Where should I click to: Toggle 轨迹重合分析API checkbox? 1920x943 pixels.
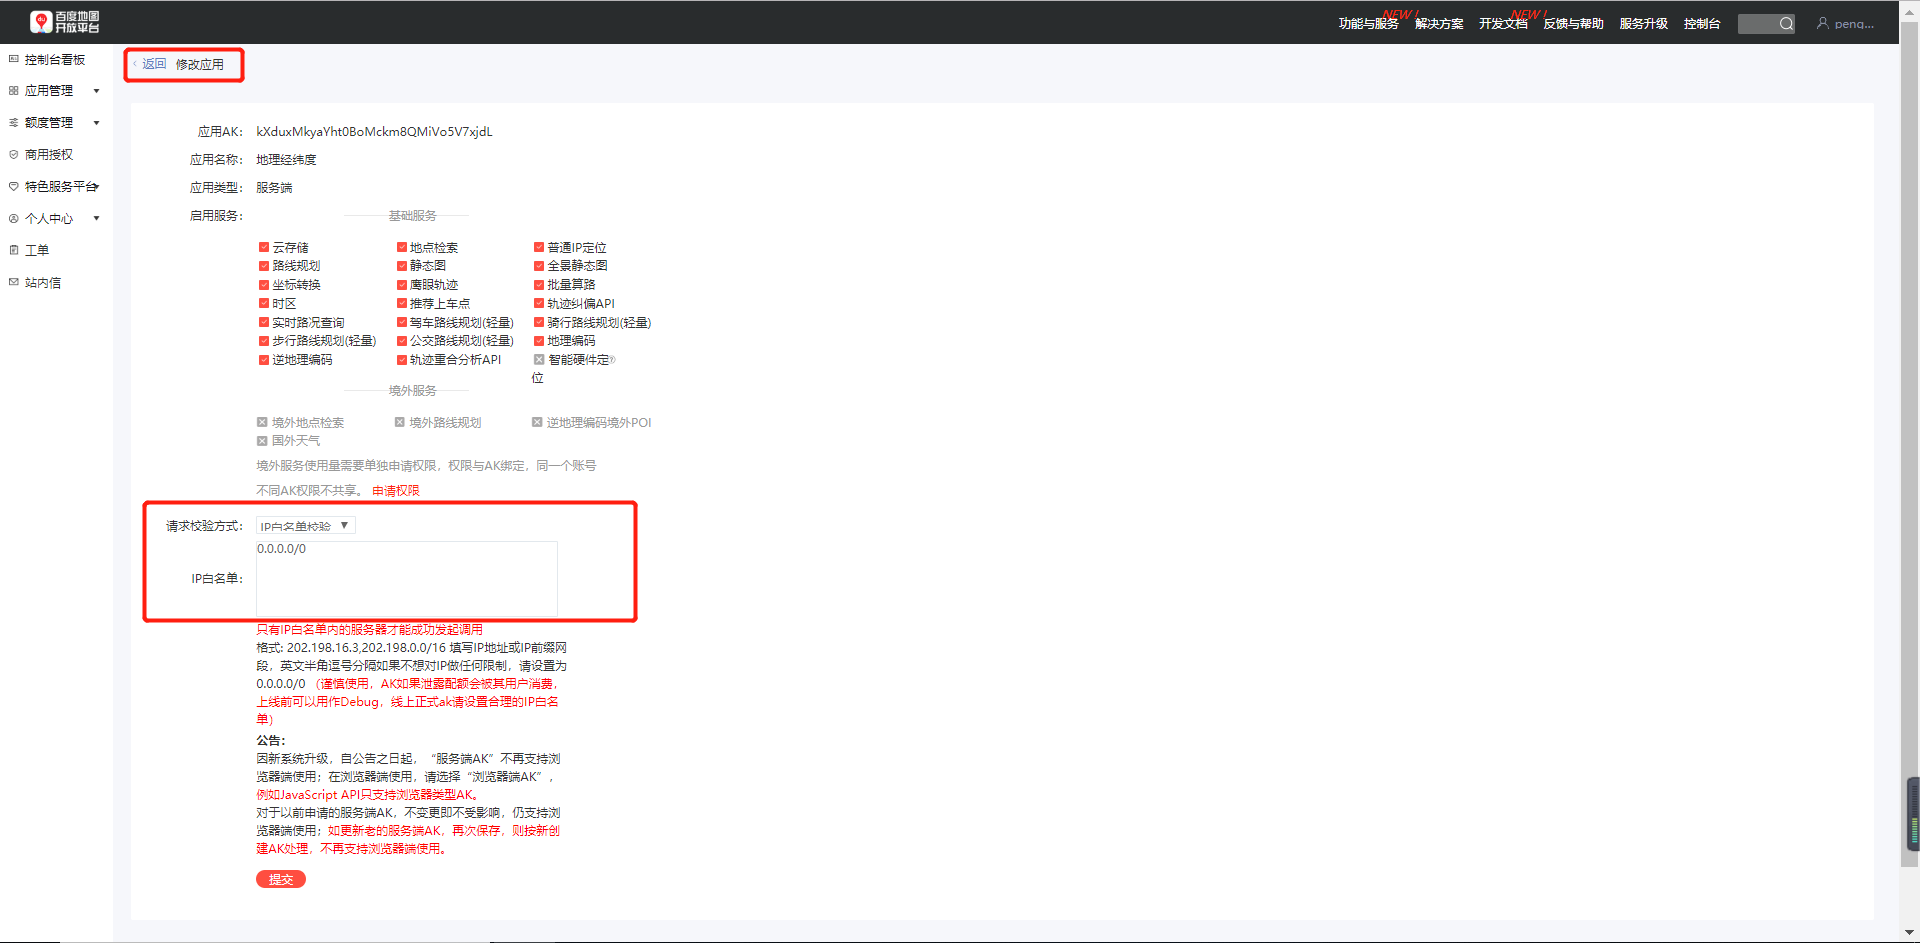[402, 360]
